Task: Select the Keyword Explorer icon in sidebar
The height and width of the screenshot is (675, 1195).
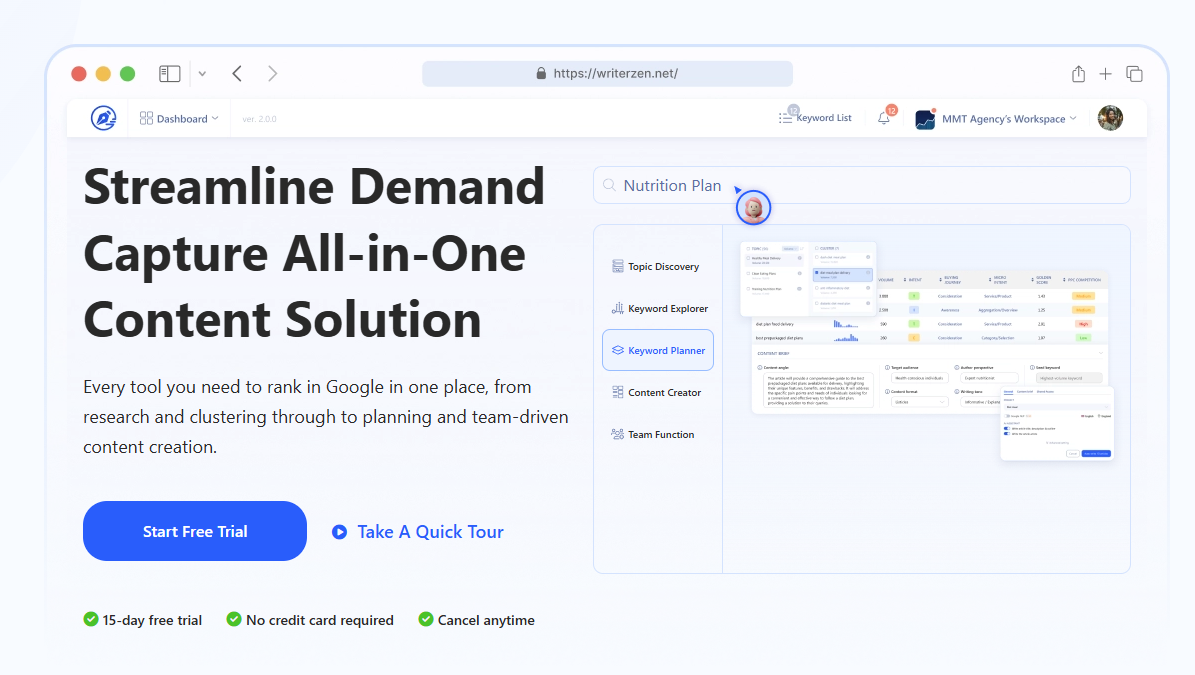Action: [x=616, y=308]
